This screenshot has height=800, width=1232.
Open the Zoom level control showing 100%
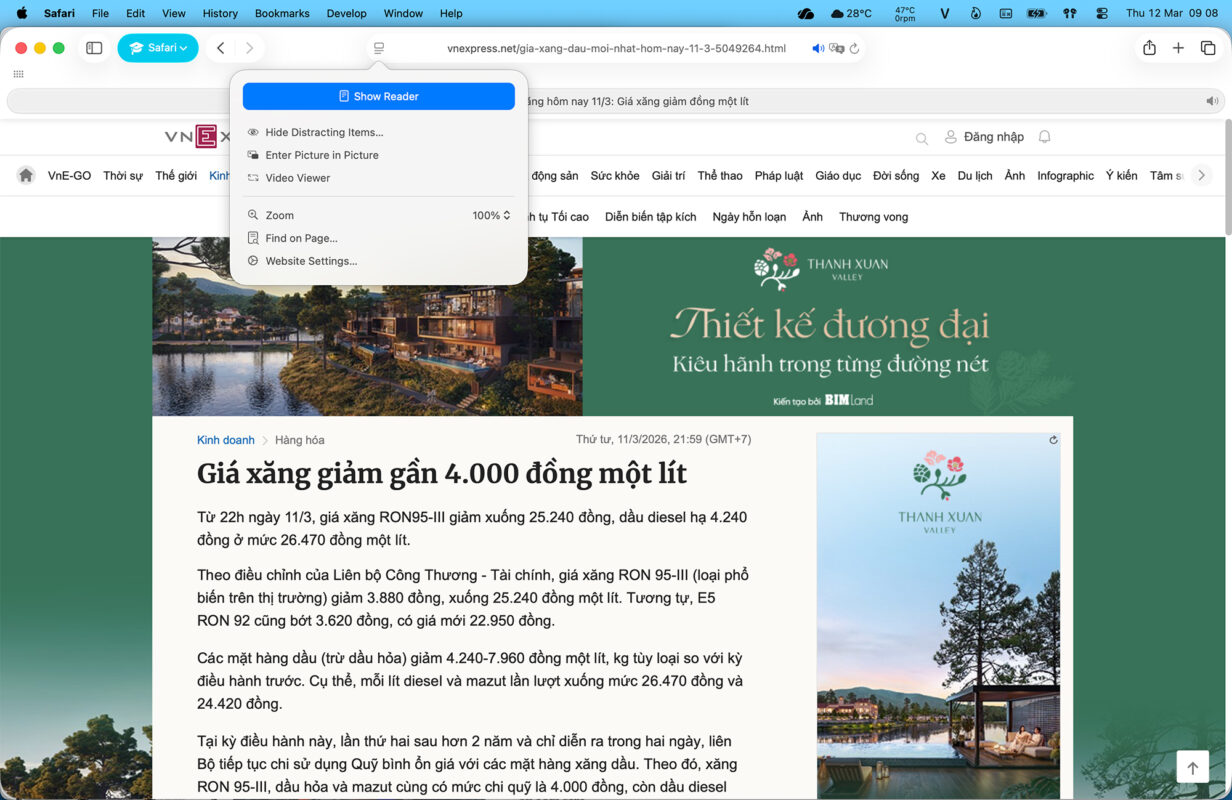coord(491,214)
